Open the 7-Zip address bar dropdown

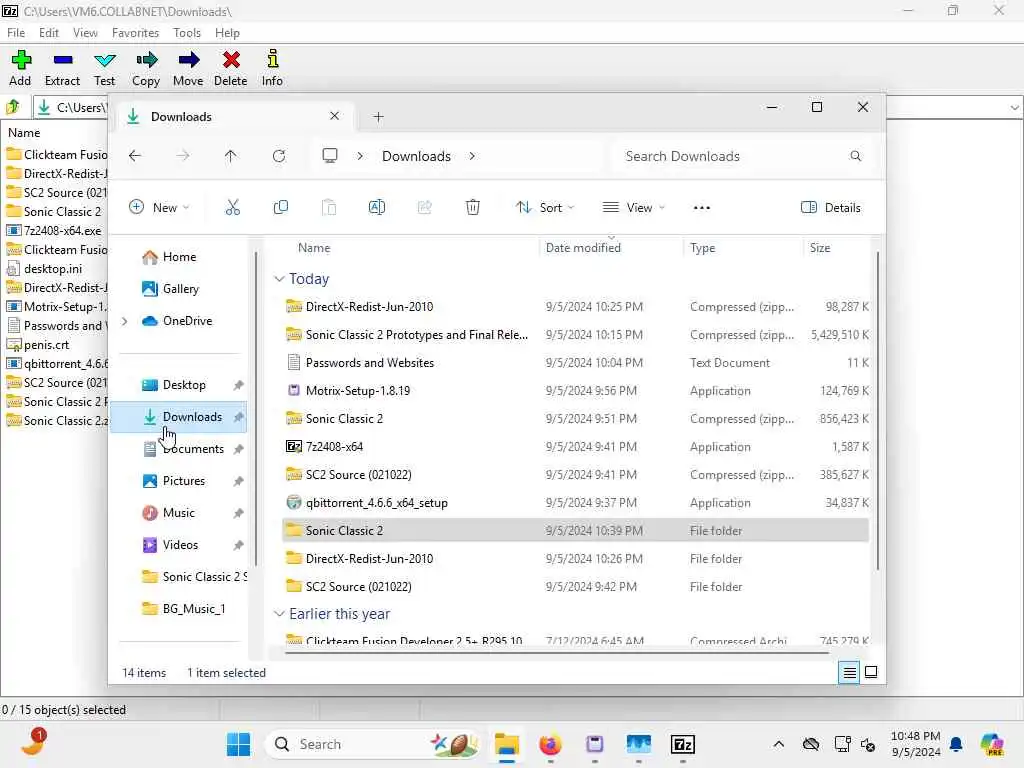pyautogui.click(x=1014, y=107)
